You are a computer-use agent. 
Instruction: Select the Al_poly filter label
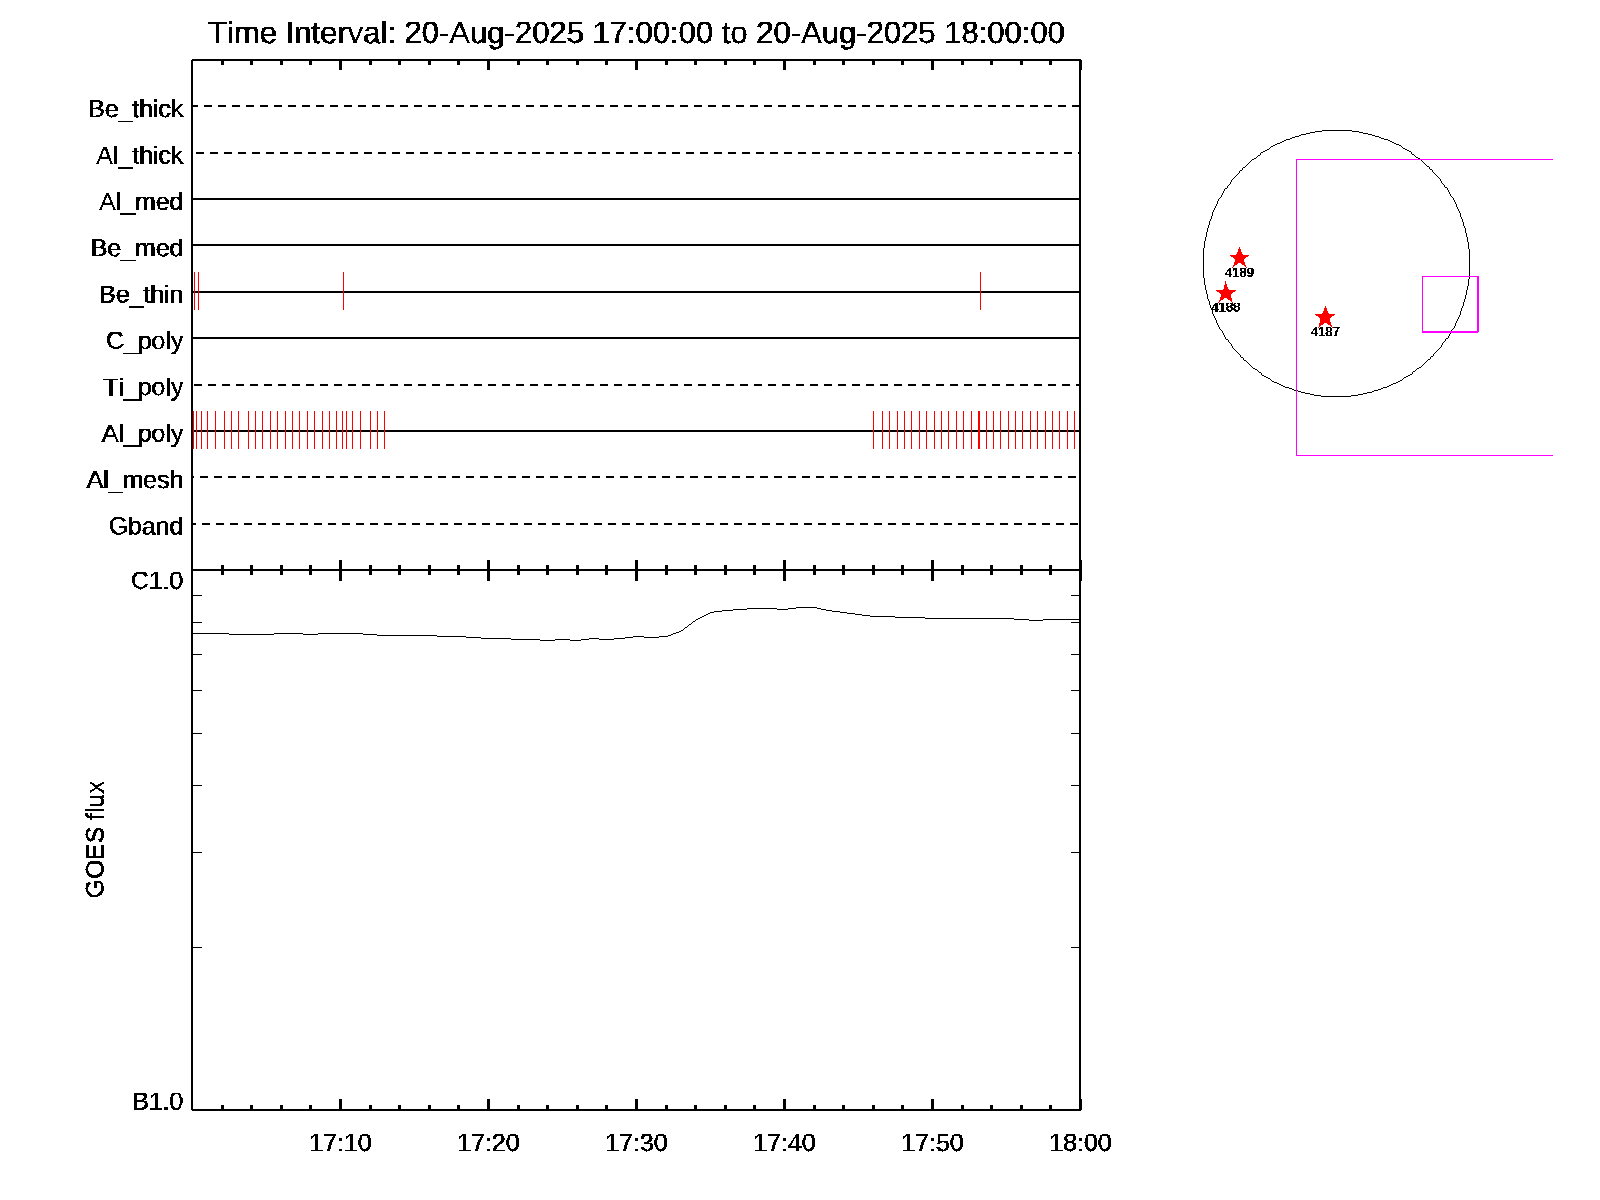coord(142,434)
